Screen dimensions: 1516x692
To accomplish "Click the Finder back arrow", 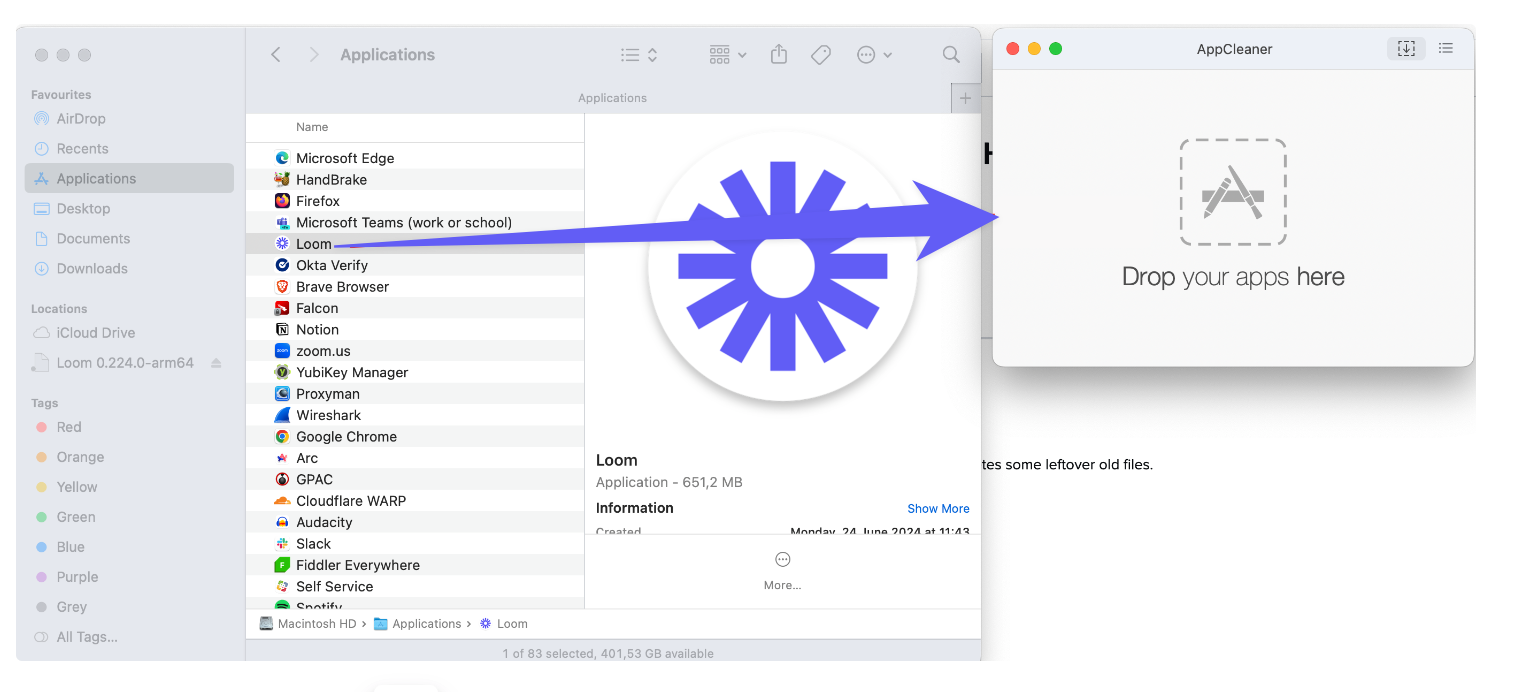I will point(276,55).
